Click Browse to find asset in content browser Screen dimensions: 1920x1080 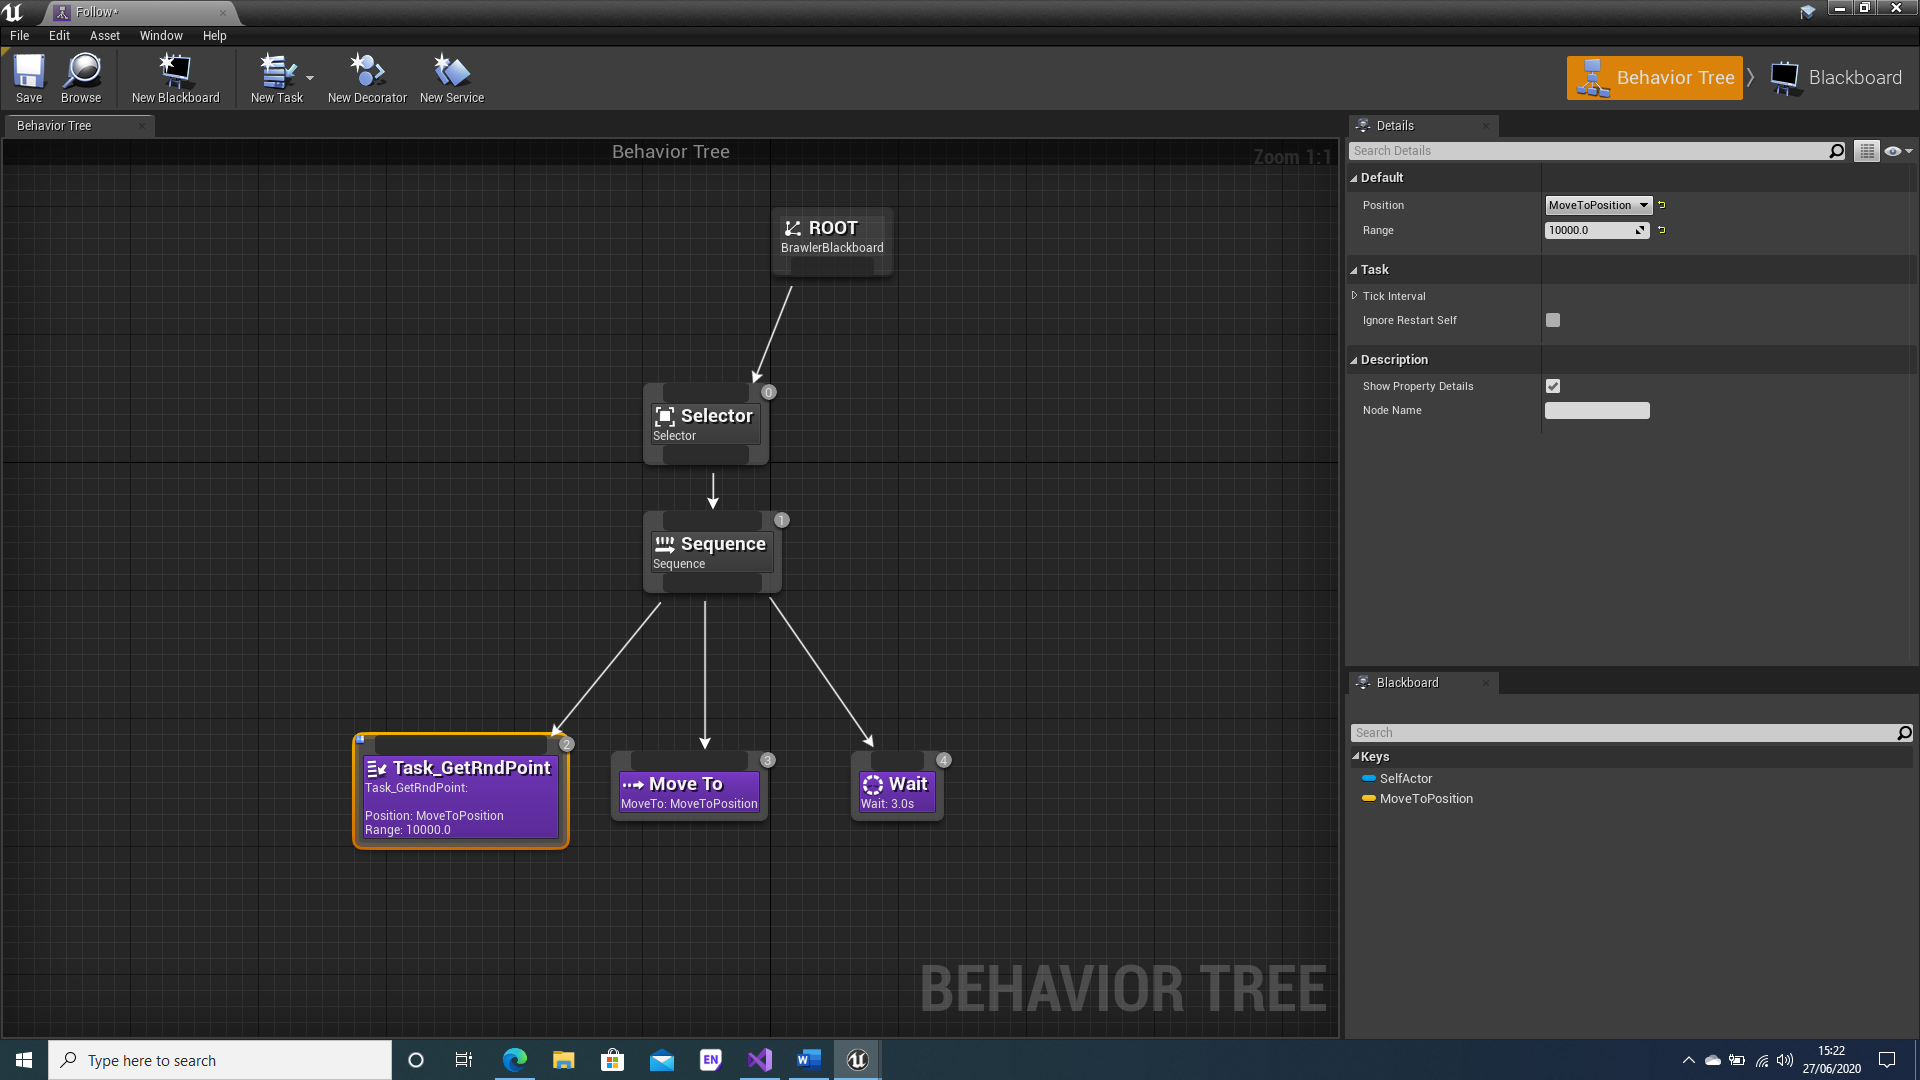click(81, 77)
